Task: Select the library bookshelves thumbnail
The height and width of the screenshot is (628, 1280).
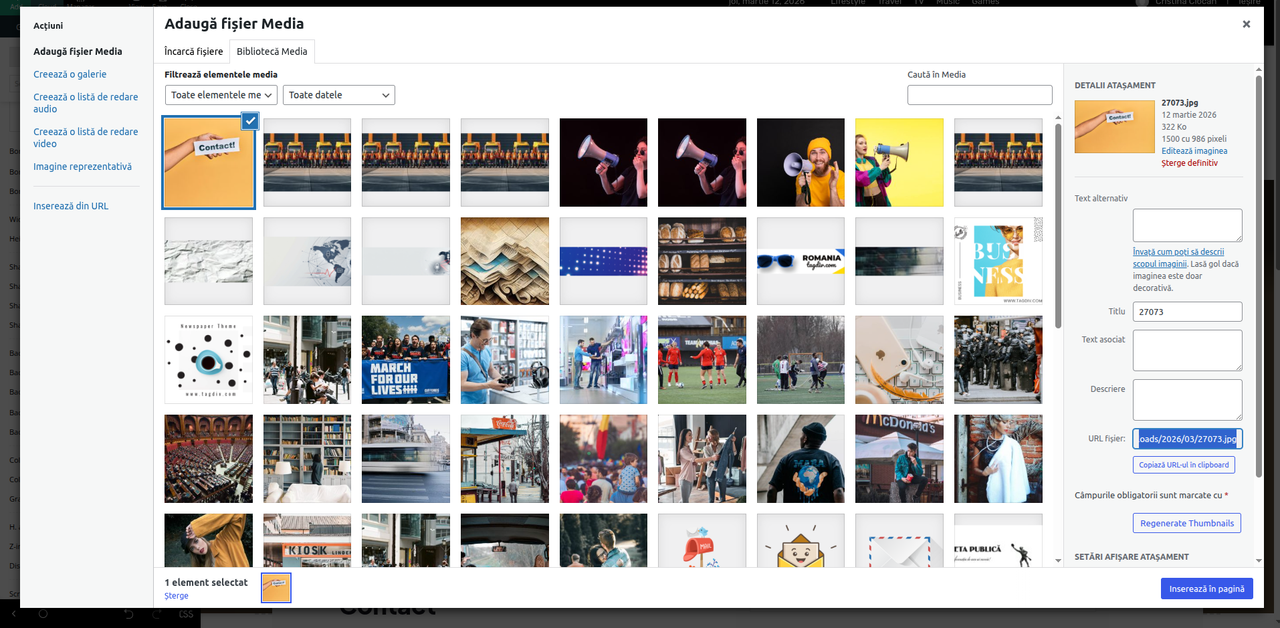Action: coord(307,459)
